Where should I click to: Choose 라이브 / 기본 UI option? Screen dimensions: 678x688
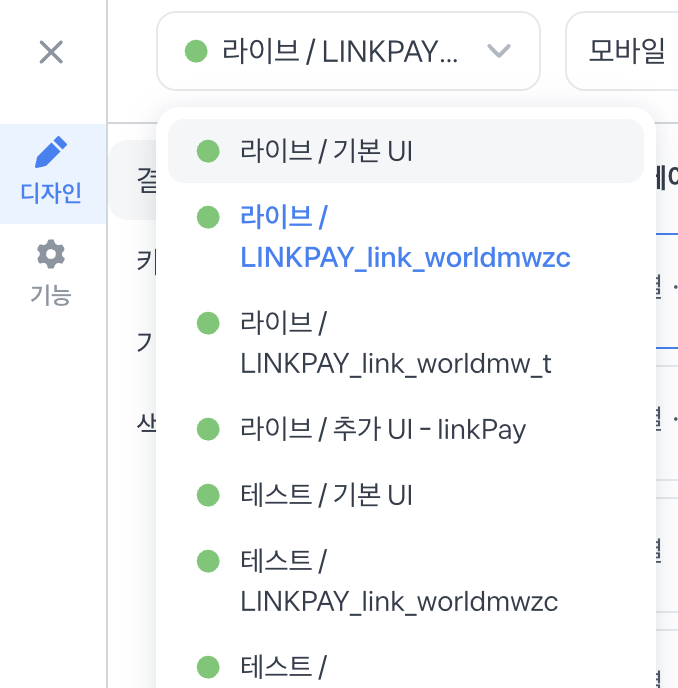pyautogui.click(x=405, y=151)
